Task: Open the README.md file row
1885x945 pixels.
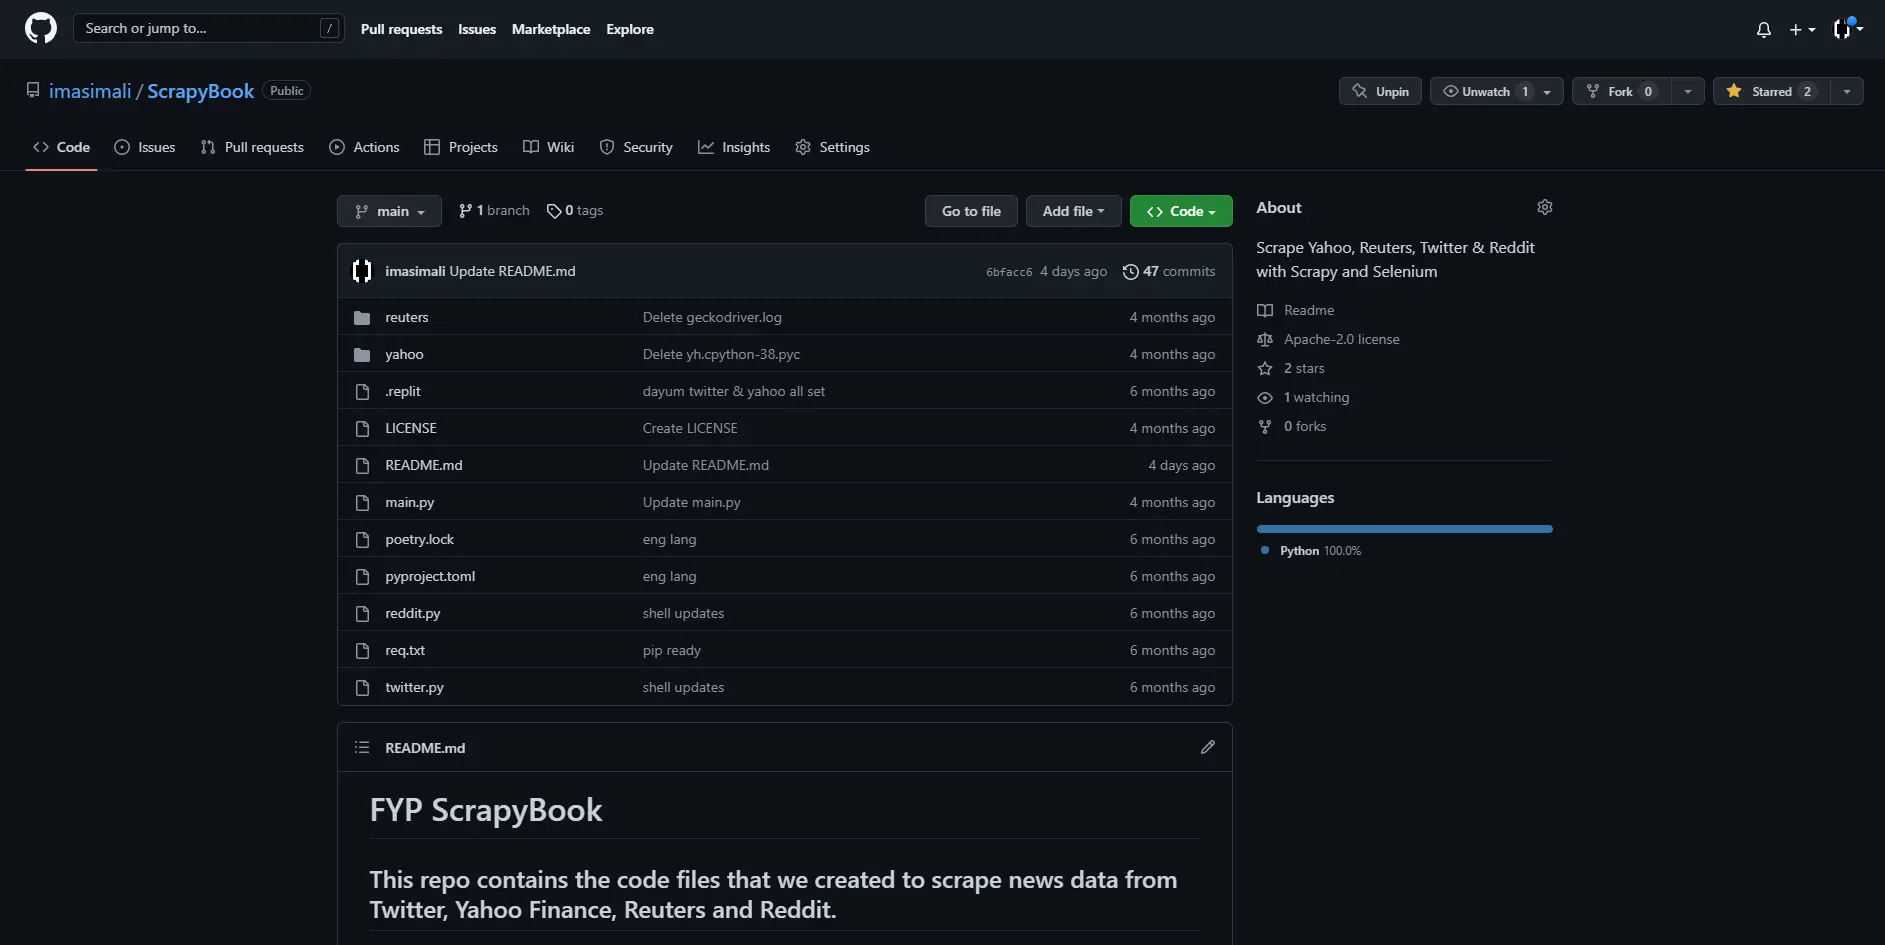Action: pyautogui.click(x=785, y=465)
